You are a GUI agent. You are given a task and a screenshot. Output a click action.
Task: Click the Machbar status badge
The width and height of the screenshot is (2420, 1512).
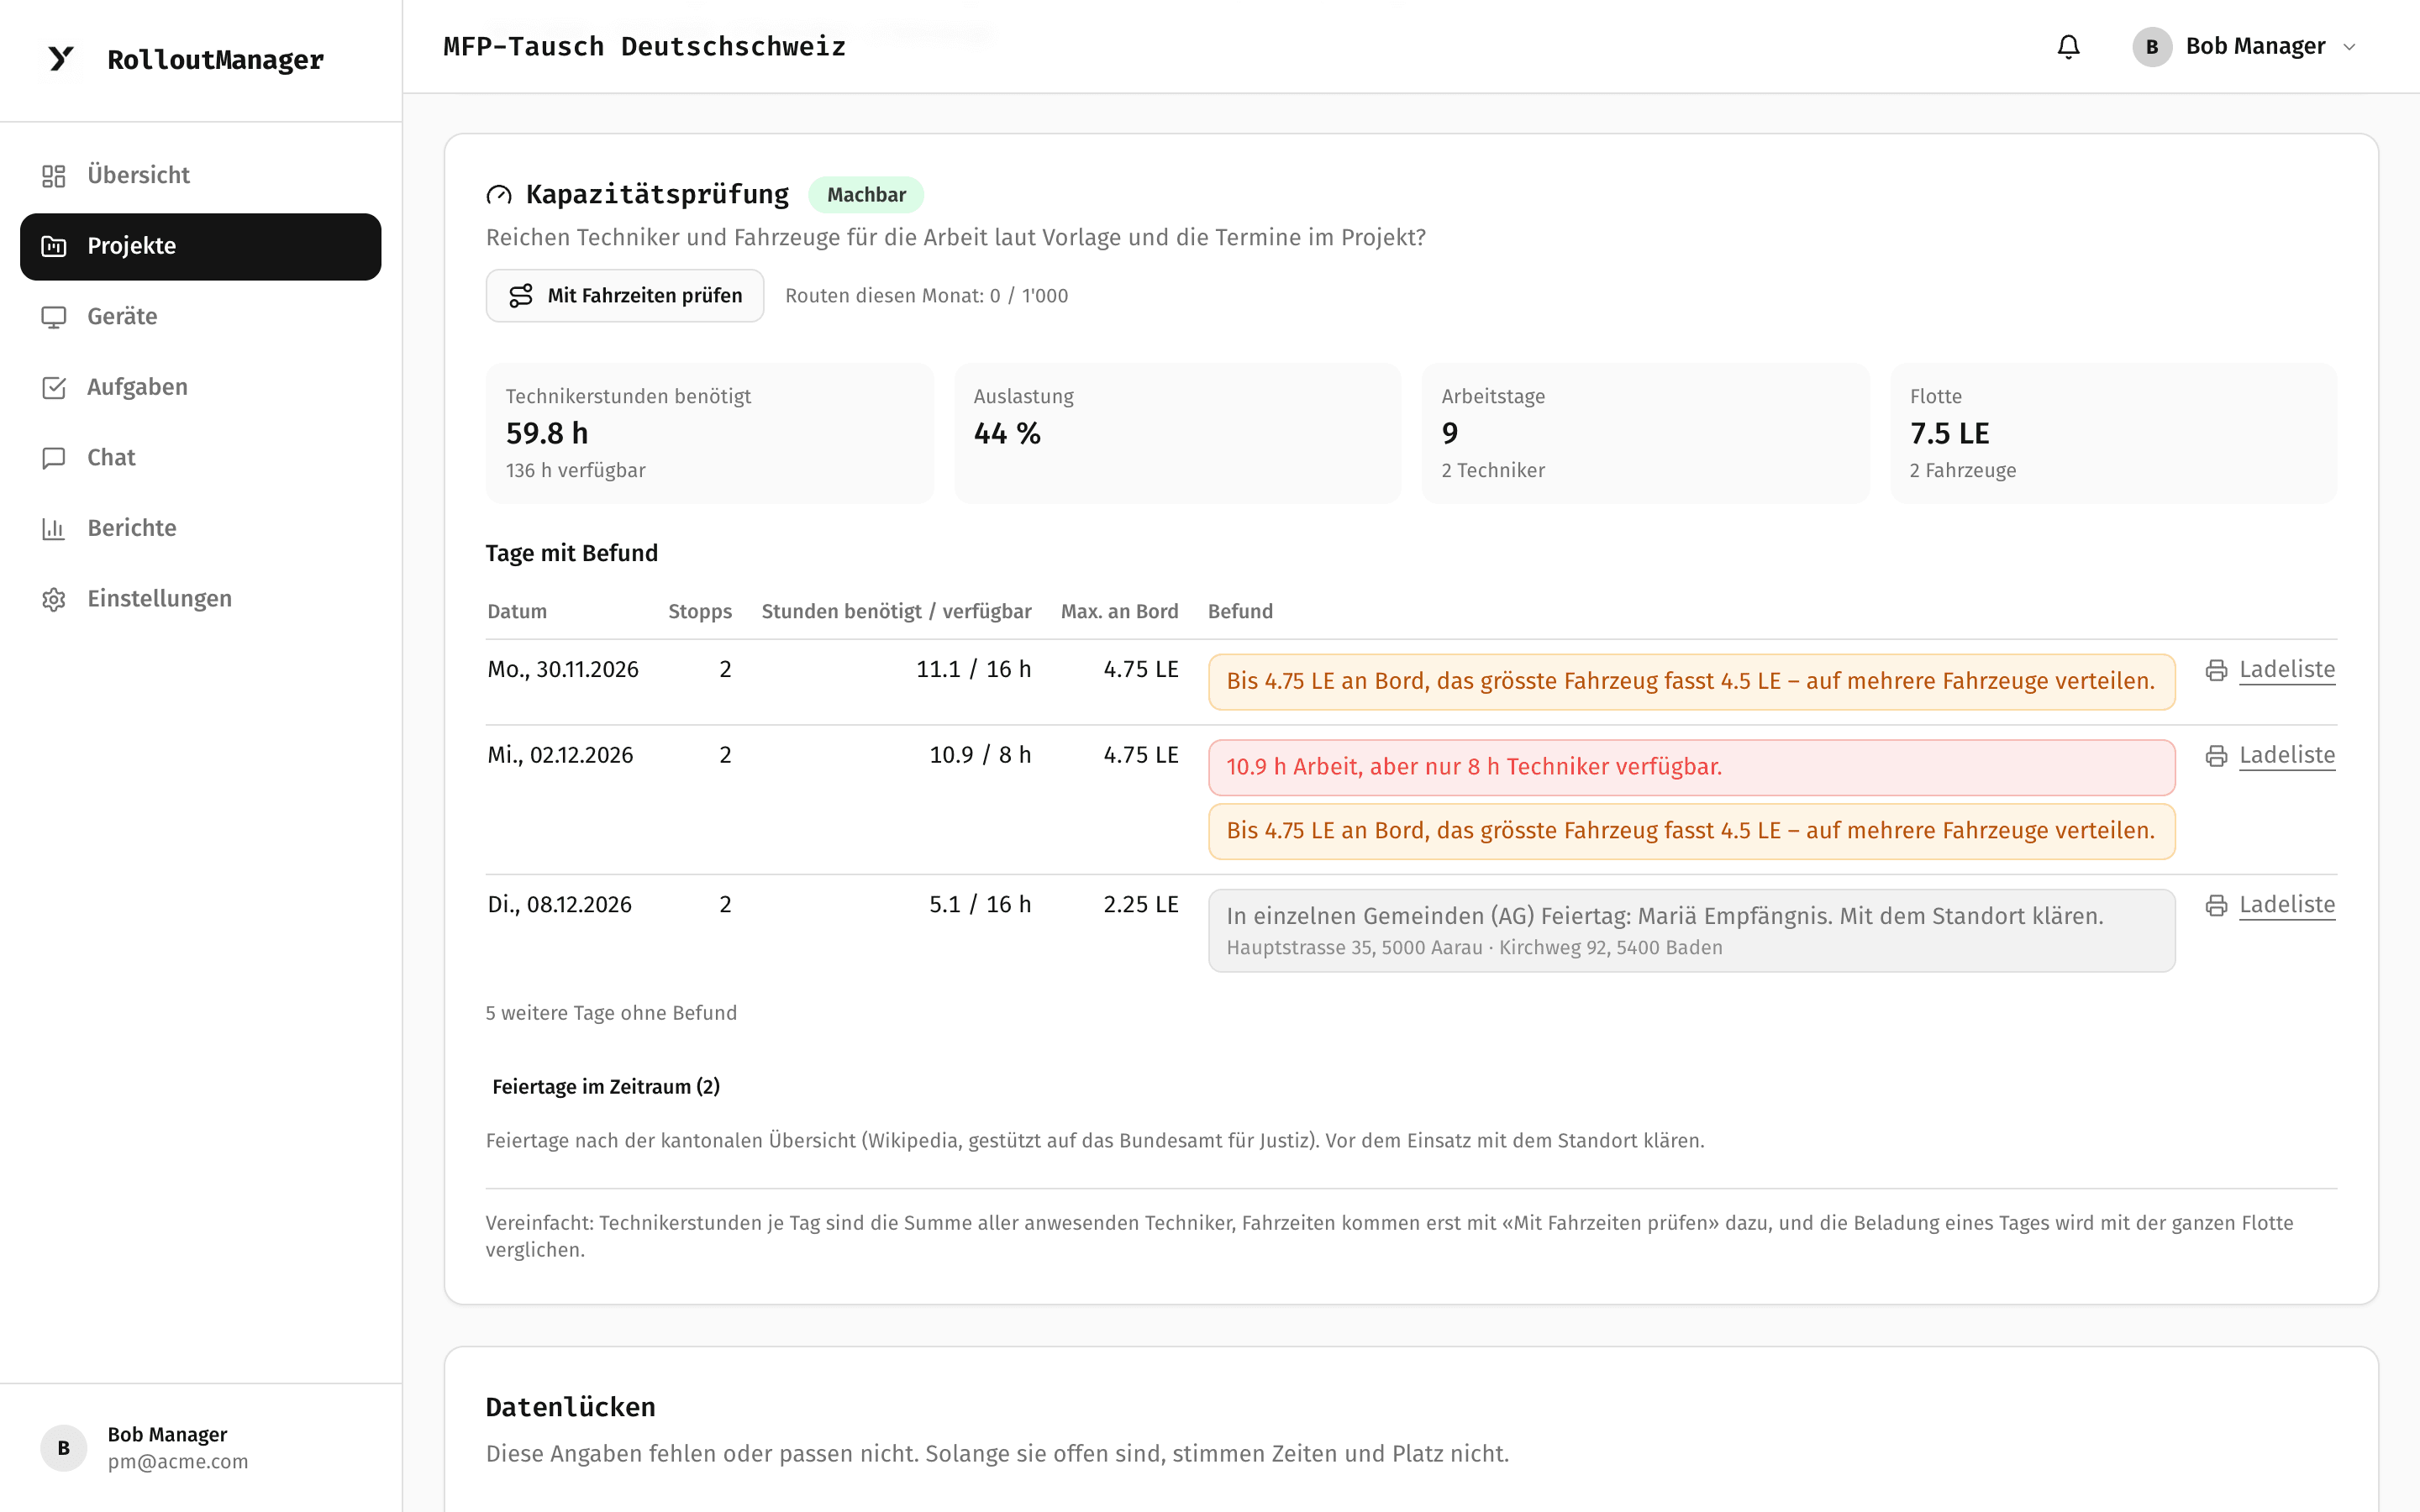866,195
